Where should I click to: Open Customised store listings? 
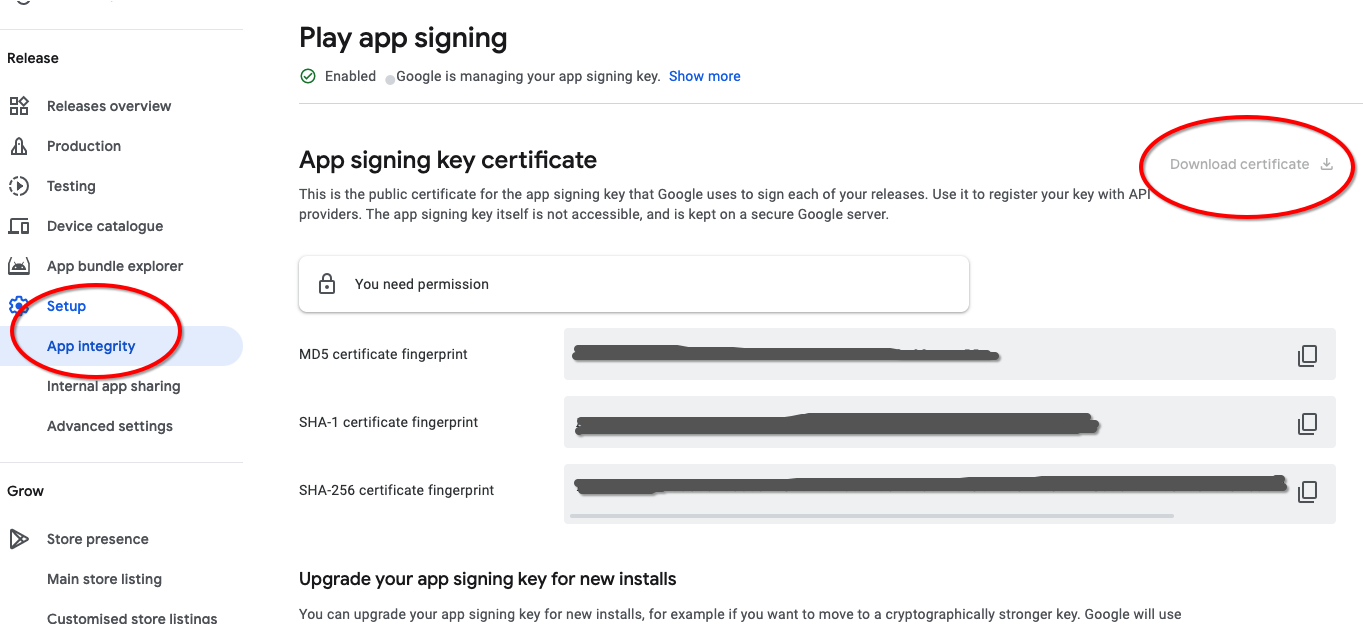[131, 617]
